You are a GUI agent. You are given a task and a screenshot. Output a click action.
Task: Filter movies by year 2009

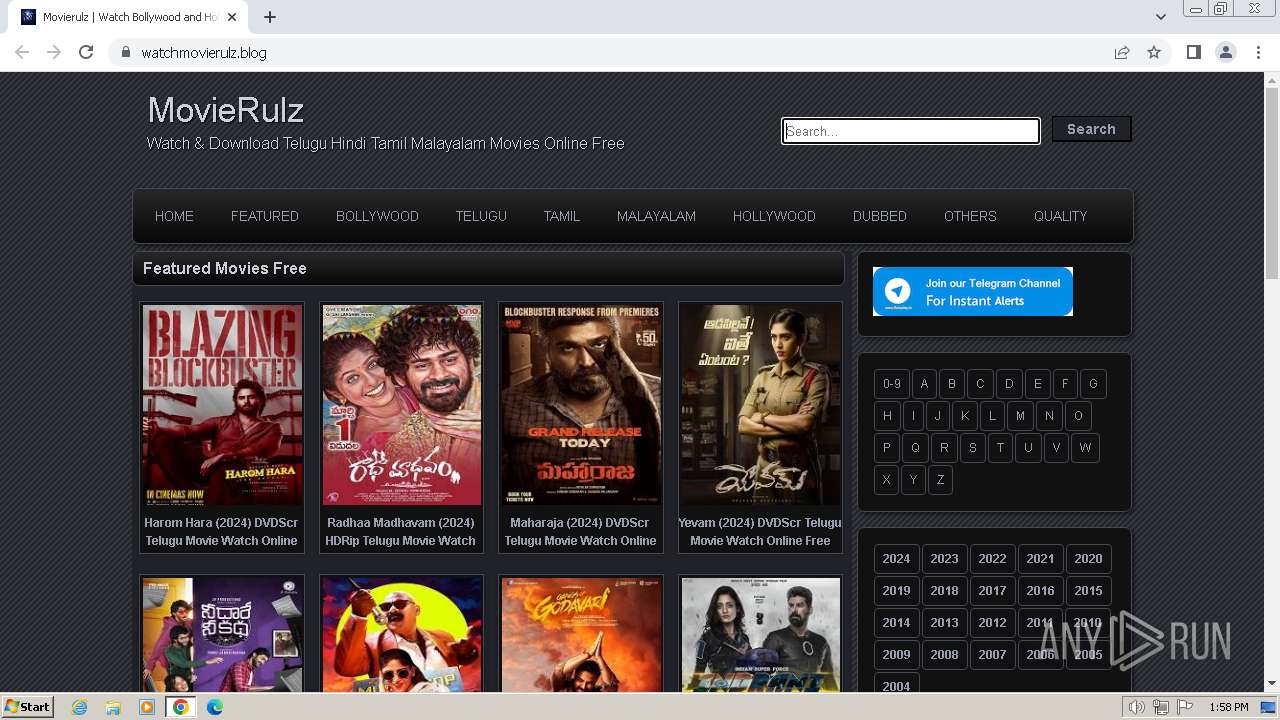pos(896,655)
